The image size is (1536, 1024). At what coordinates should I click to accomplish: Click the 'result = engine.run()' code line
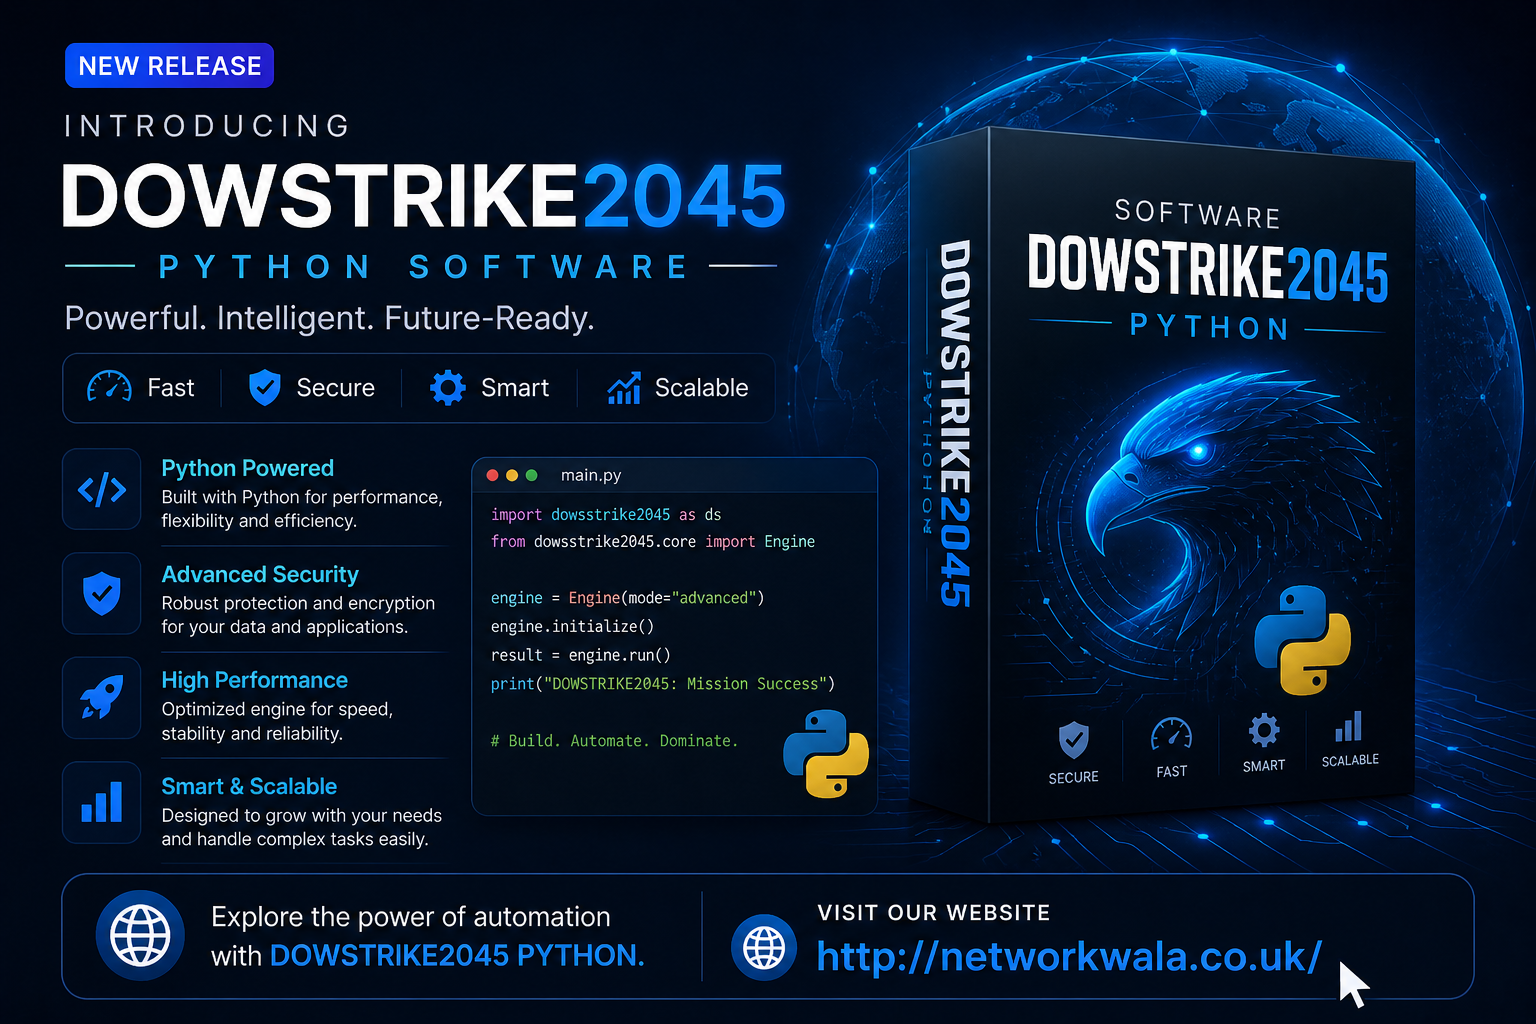pos(580,655)
